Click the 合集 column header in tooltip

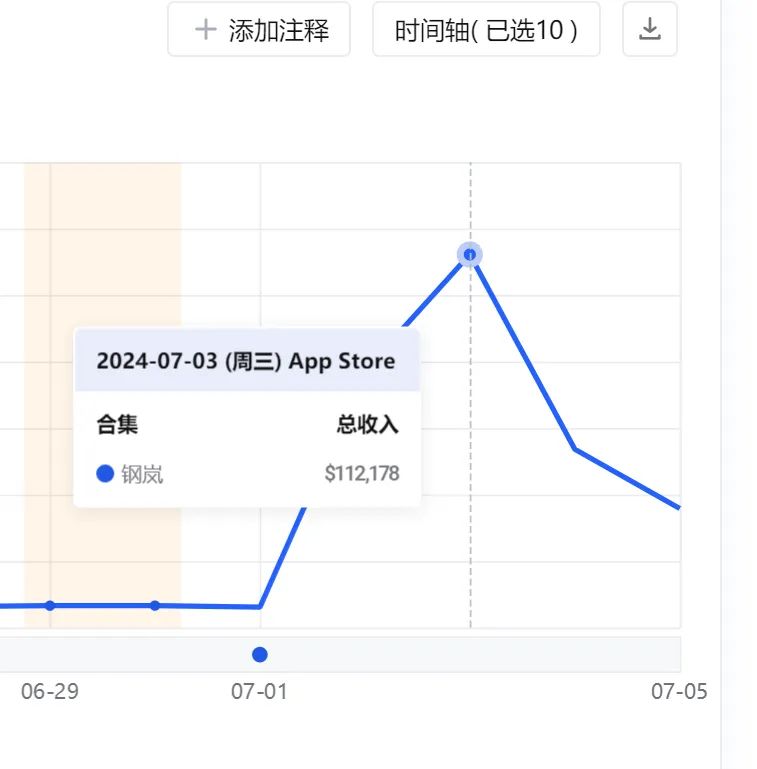[x=117, y=425]
